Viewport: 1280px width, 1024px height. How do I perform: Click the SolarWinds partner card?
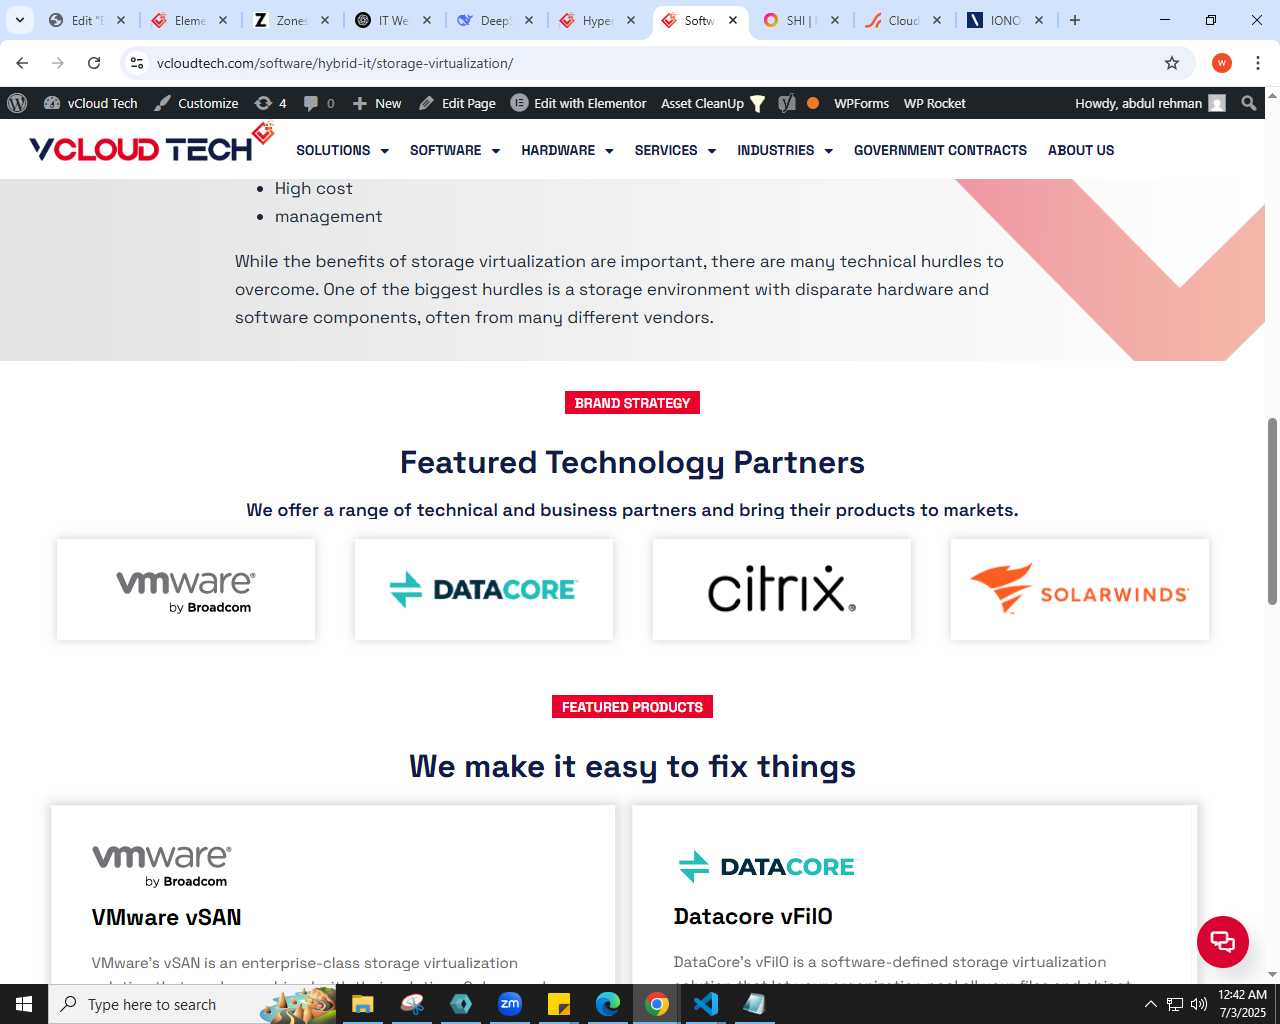click(1080, 590)
